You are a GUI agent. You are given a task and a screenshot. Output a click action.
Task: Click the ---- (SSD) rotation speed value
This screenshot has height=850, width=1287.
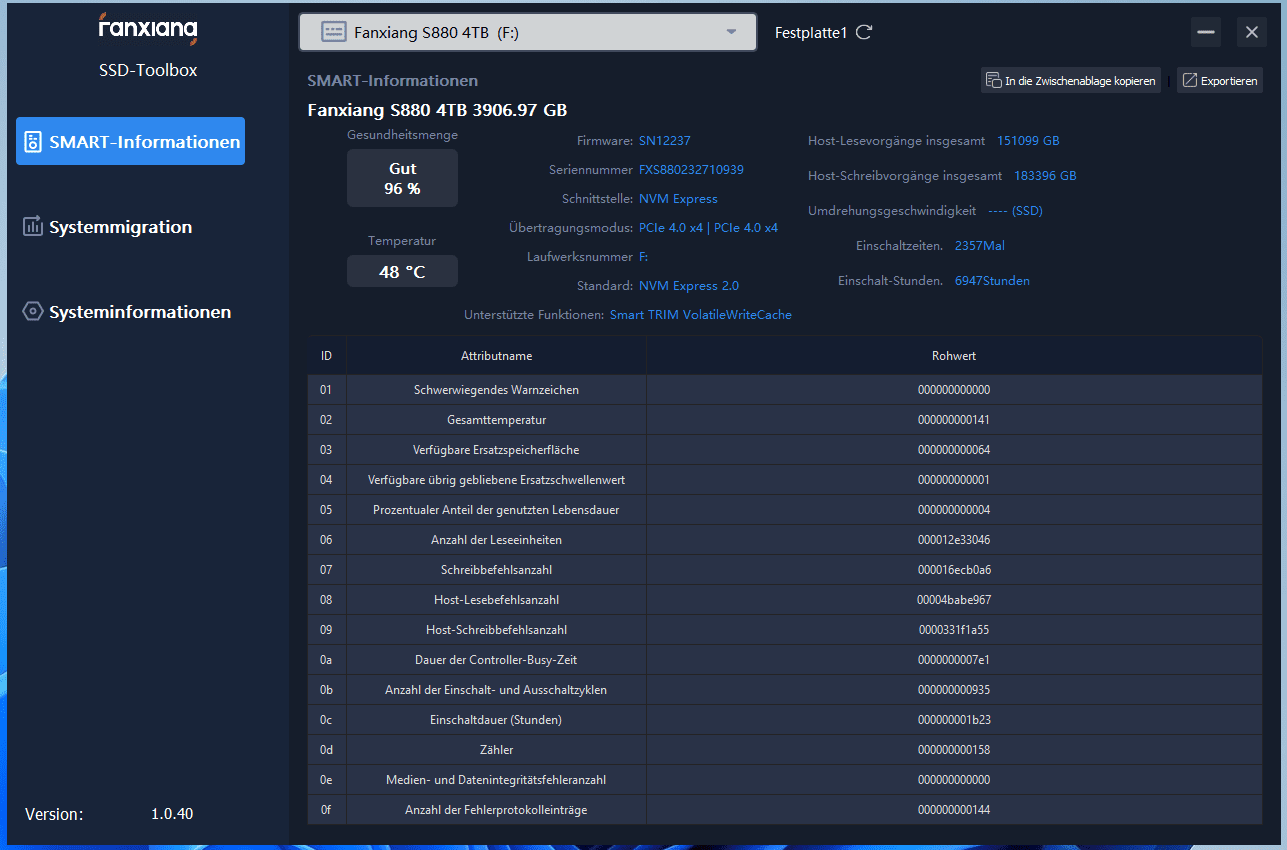pyautogui.click(x=1015, y=211)
